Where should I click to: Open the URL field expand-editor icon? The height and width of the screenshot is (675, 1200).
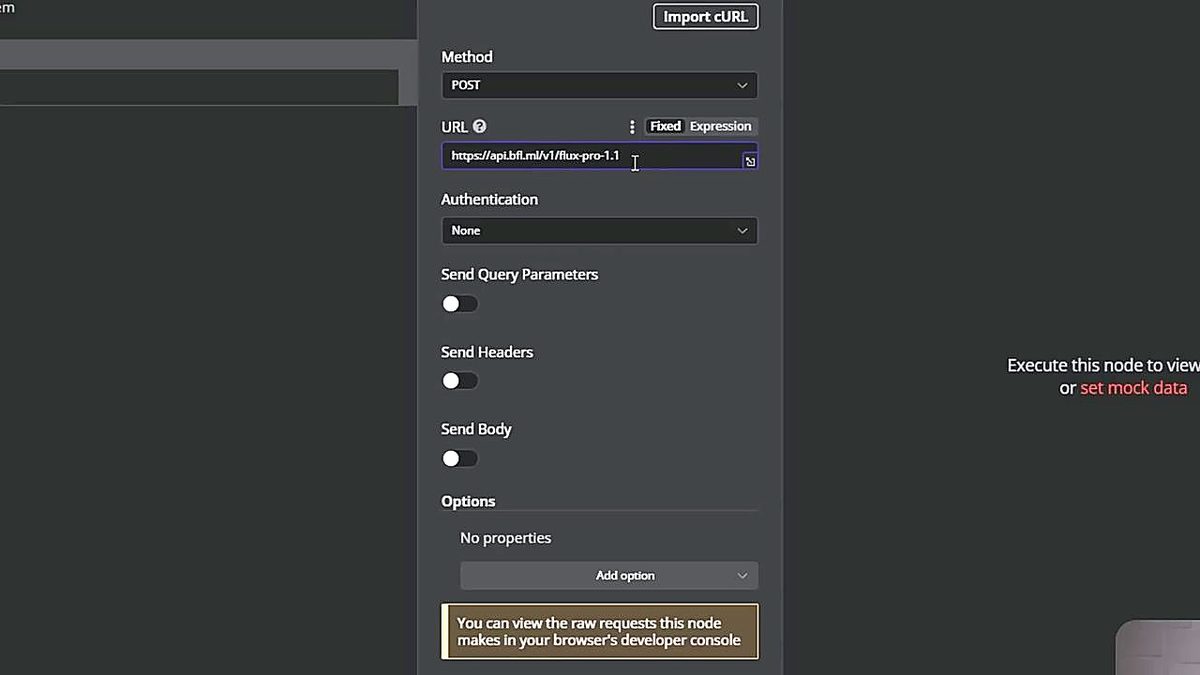[x=749, y=161]
